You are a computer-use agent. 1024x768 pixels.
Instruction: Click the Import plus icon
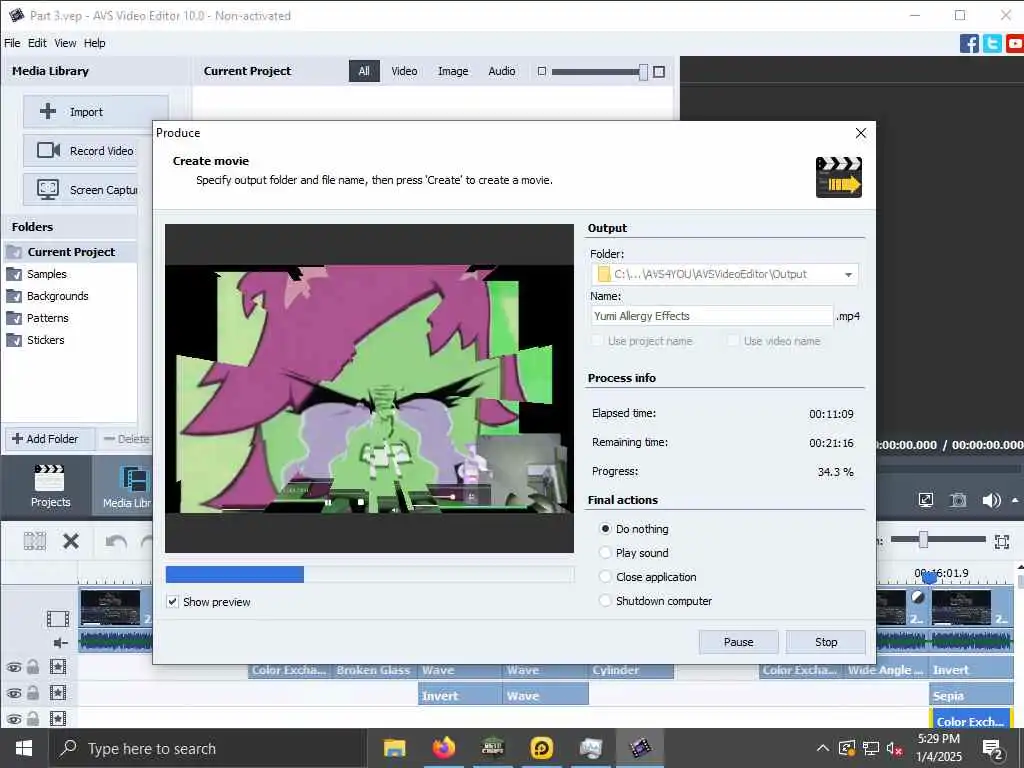click(48, 112)
